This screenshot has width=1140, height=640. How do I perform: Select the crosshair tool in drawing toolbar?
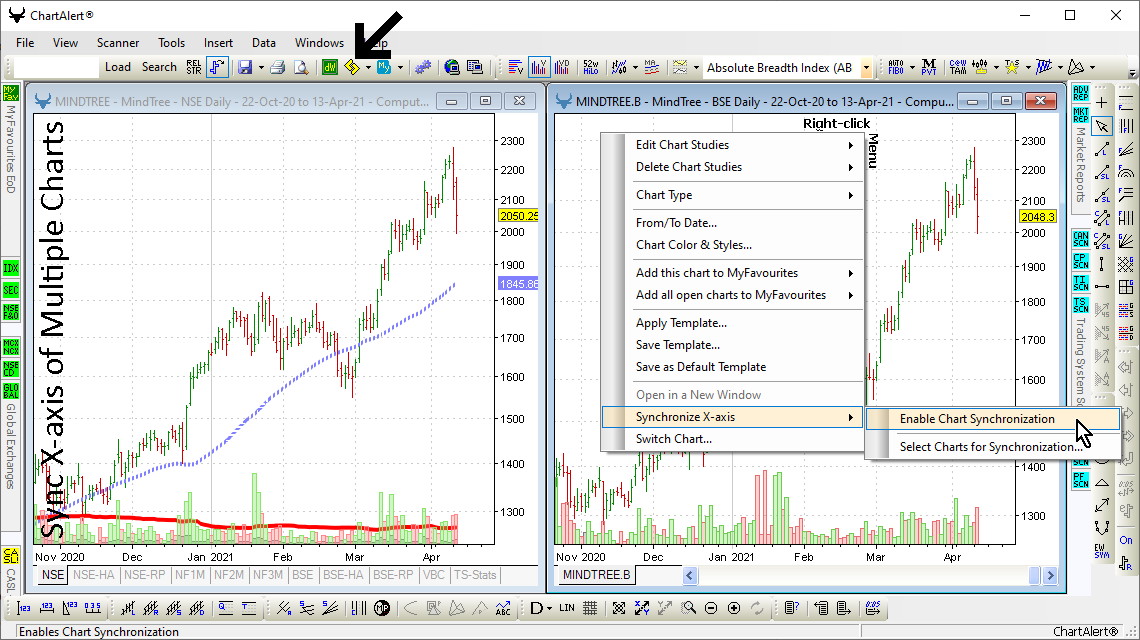pyautogui.click(x=1102, y=103)
